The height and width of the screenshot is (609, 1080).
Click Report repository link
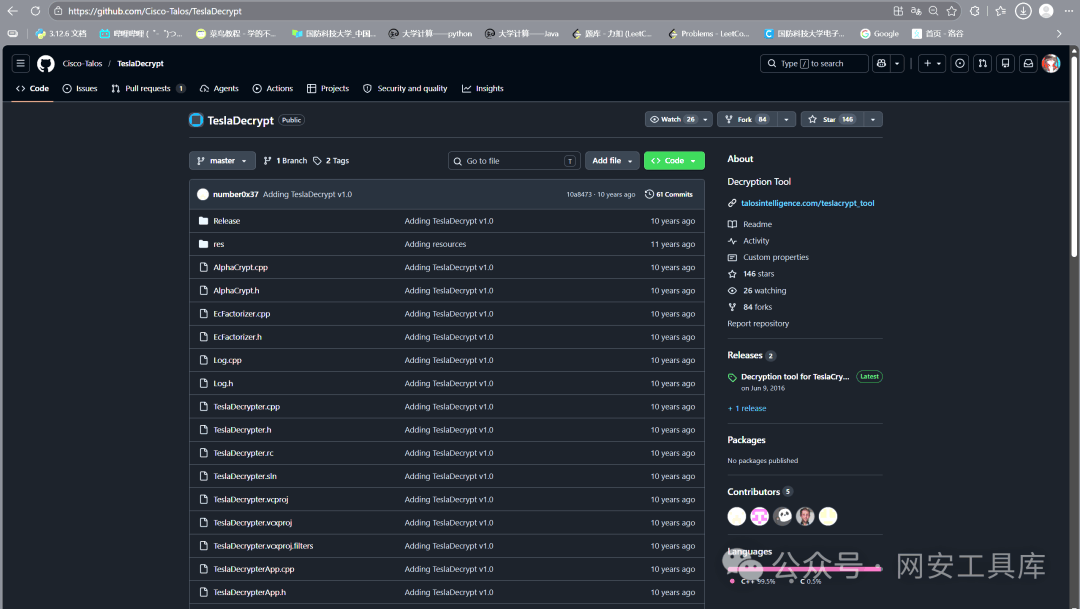click(x=758, y=324)
